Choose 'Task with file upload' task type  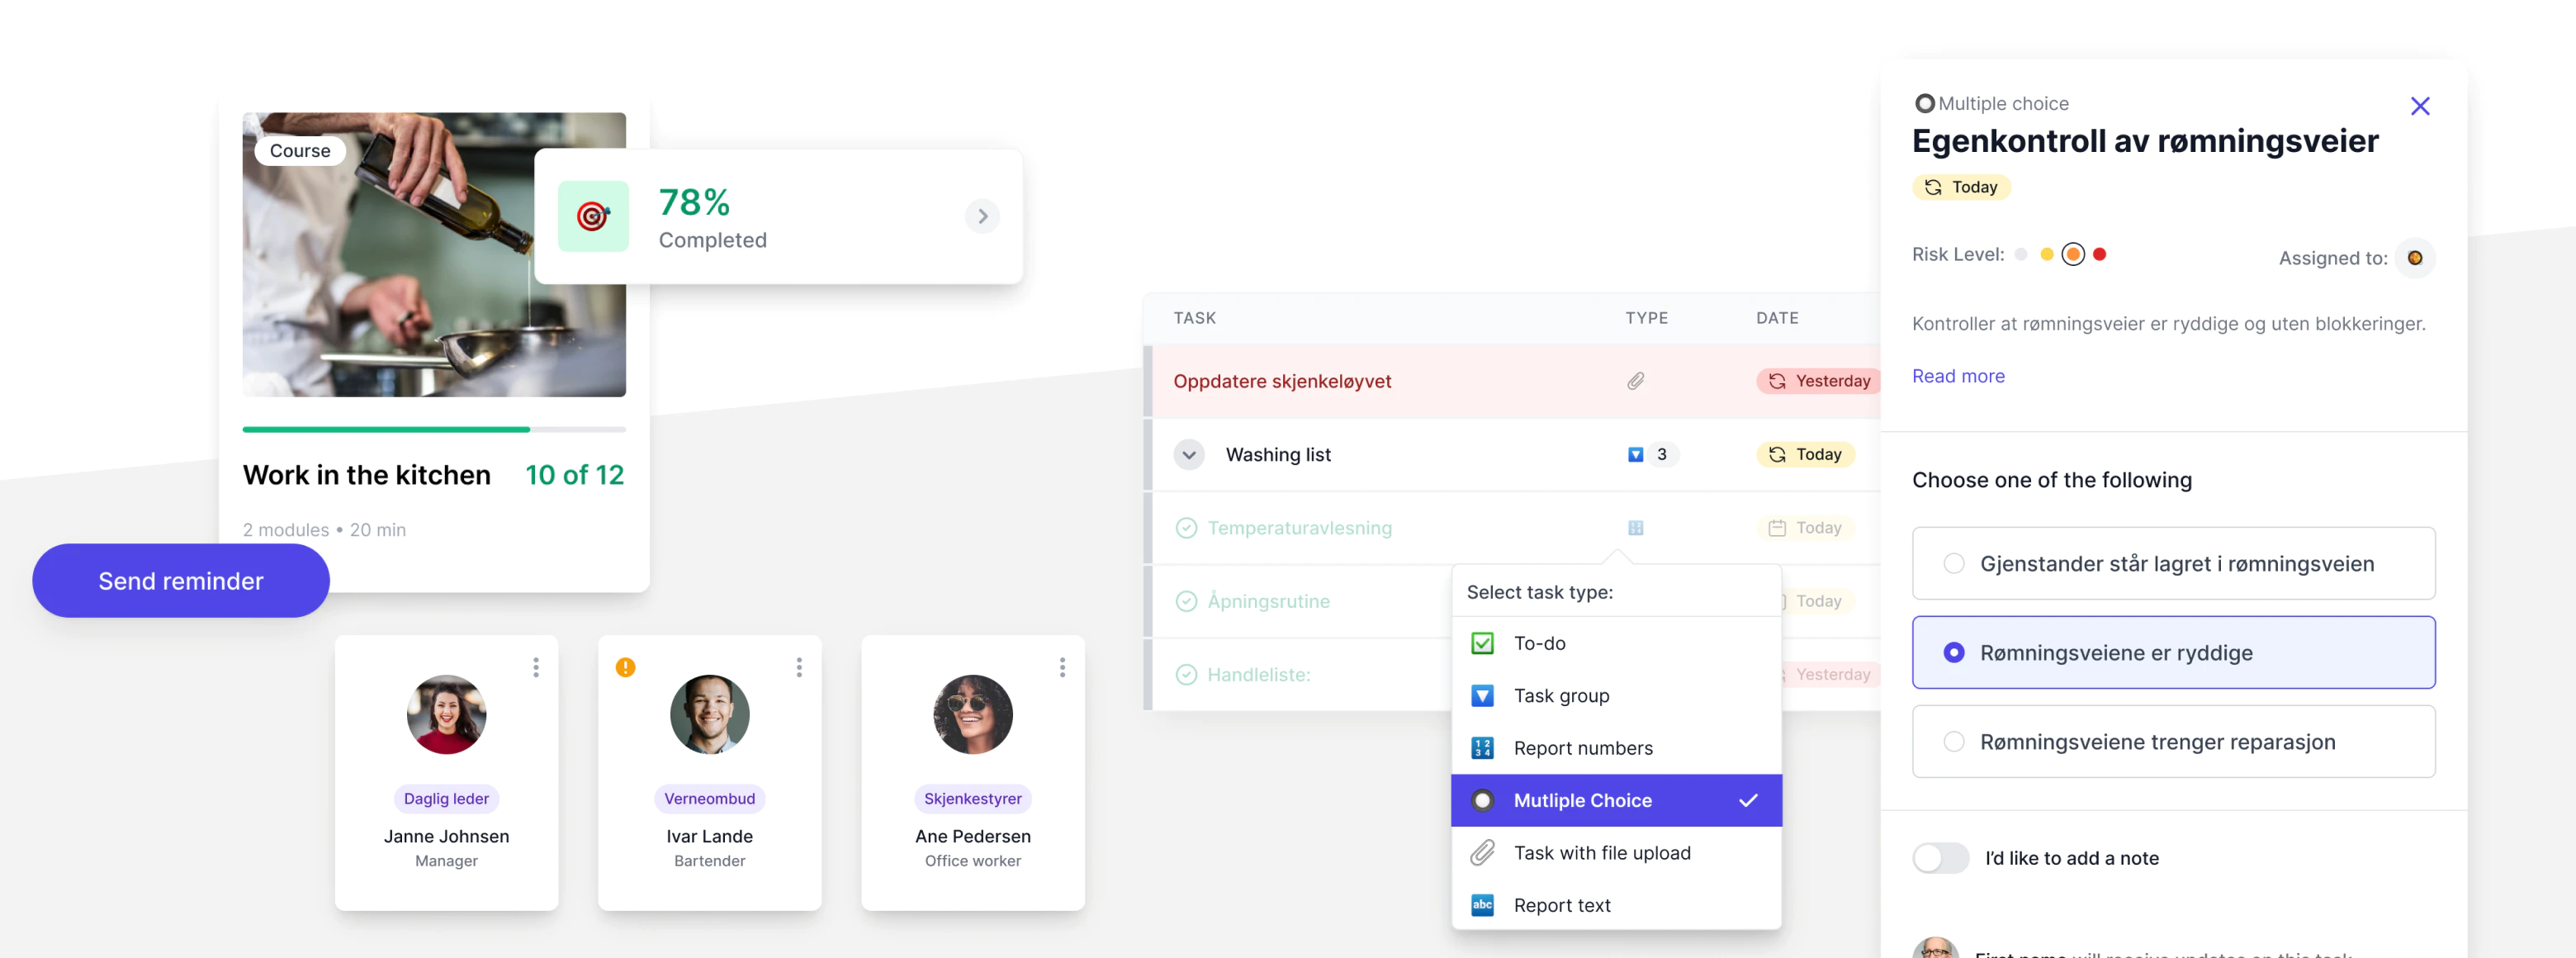coord(1601,852)
